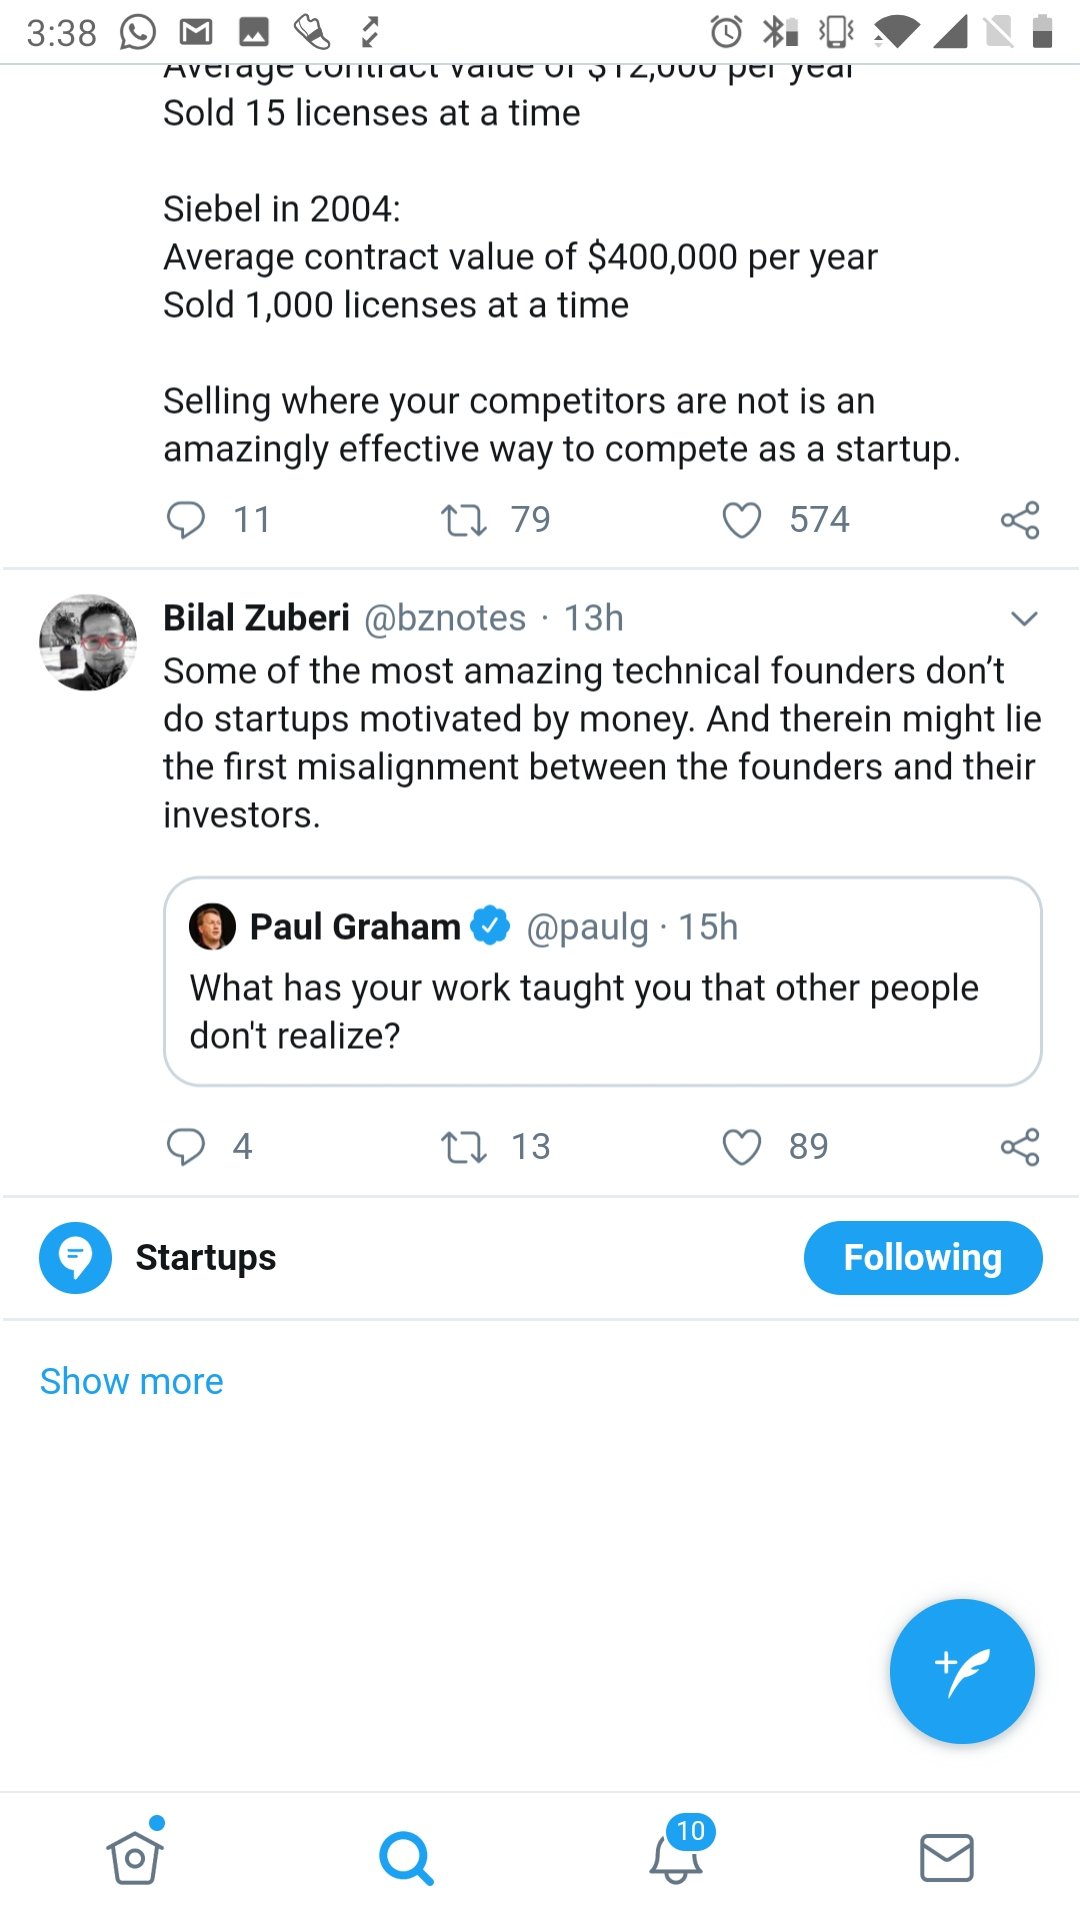Share the Siebel tweet
The width and height of the screenshot is (1080, 1920).
pos(1020,520)
